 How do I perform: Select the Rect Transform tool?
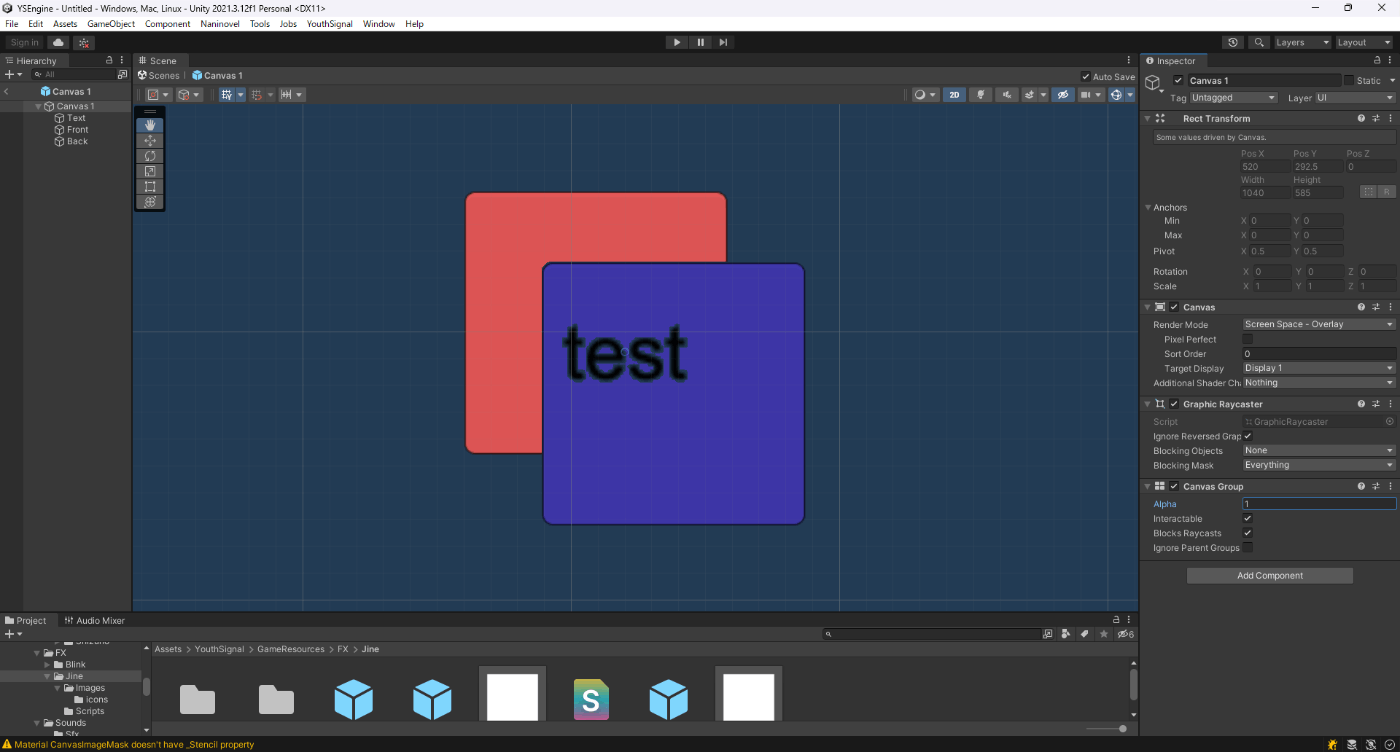(x=149, y=186)
